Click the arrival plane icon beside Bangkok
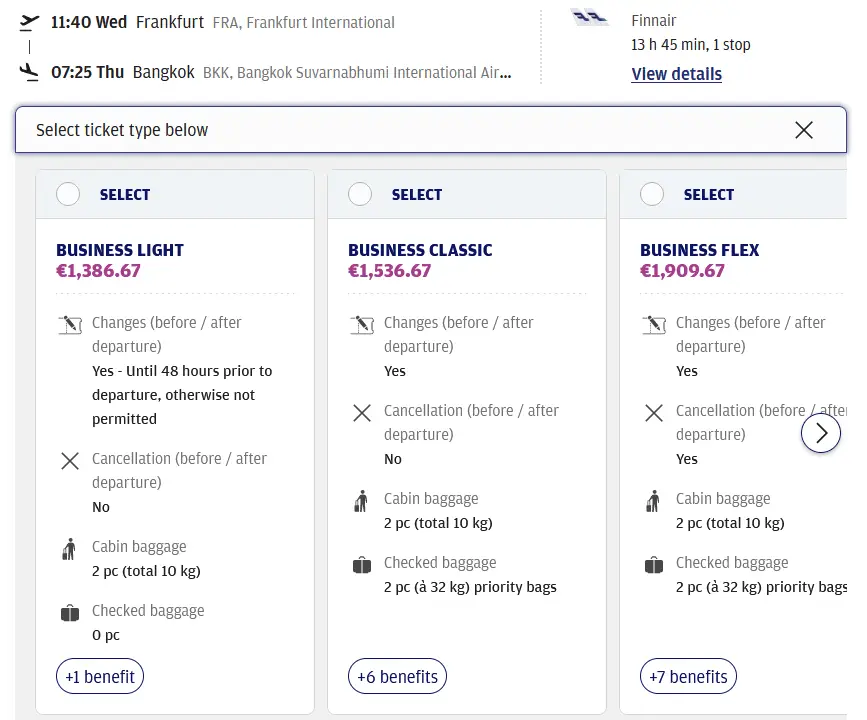Viewport: 867px width, 720px height. click(30, 72)
